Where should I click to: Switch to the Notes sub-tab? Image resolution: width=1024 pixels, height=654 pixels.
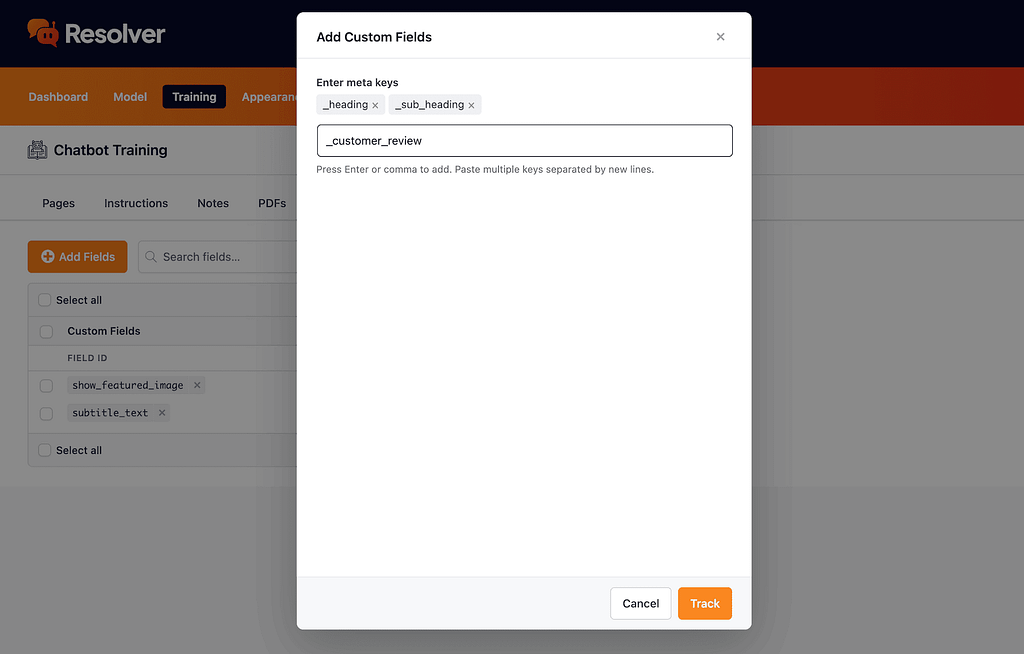tap(213, 203)
